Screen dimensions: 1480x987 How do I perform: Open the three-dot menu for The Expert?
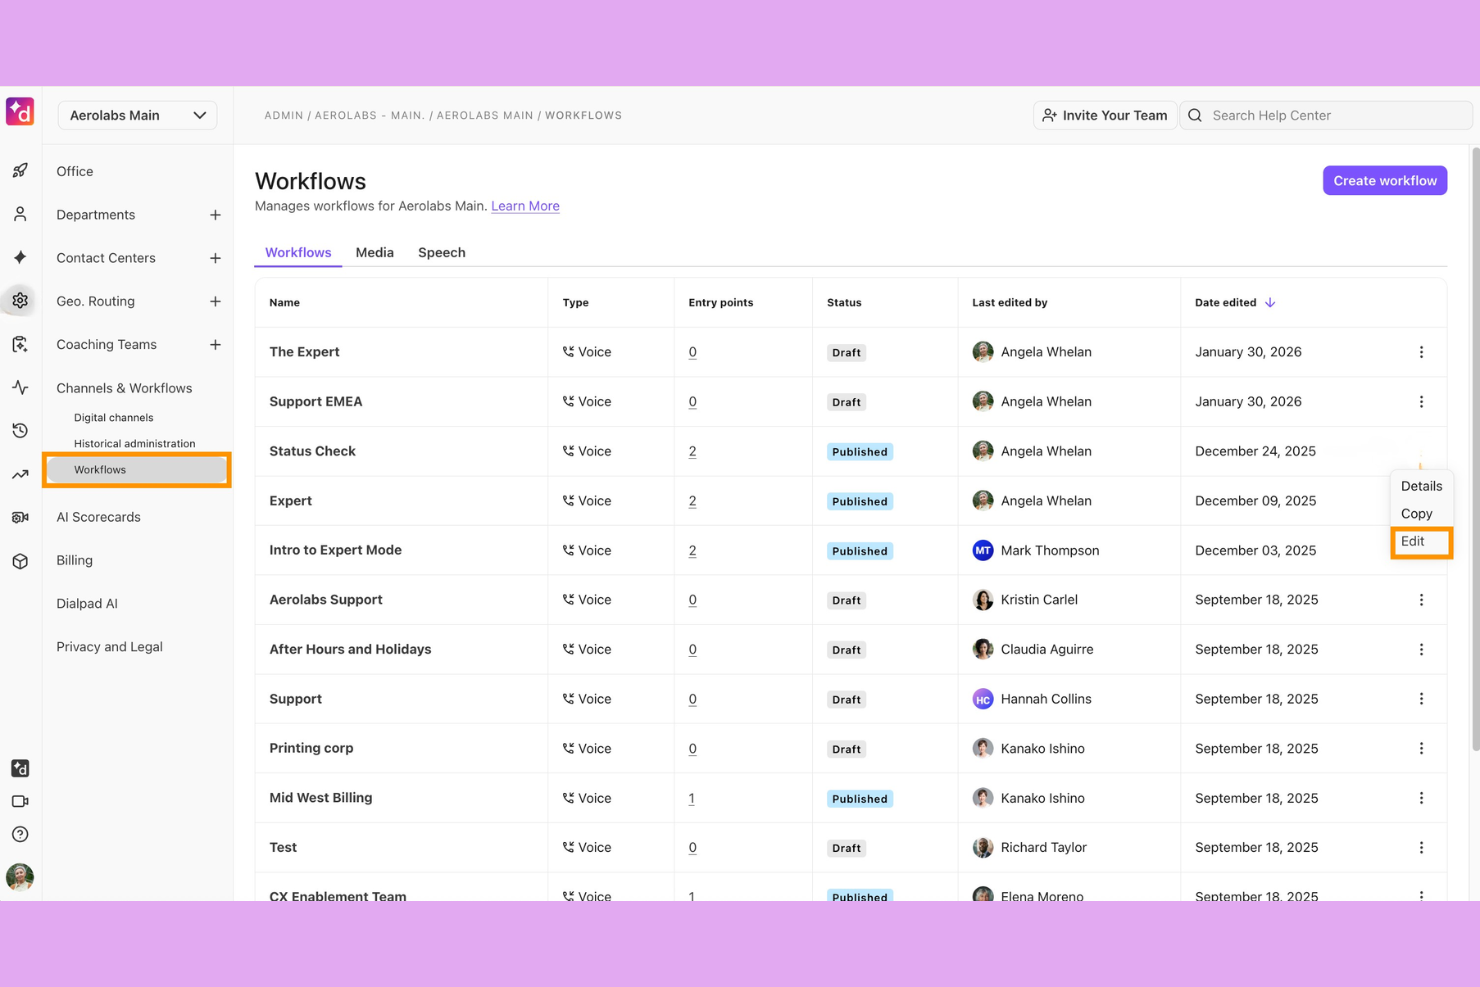(x=1421, y=352)
